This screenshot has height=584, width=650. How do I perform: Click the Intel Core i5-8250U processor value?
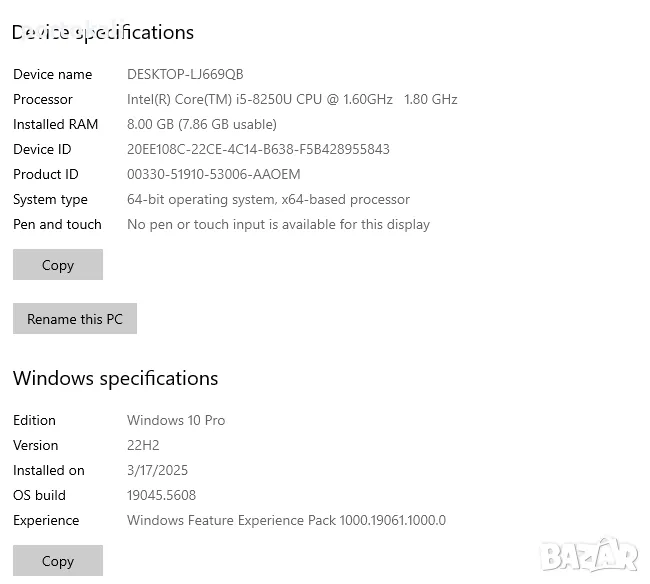click(x=292, y=99)
